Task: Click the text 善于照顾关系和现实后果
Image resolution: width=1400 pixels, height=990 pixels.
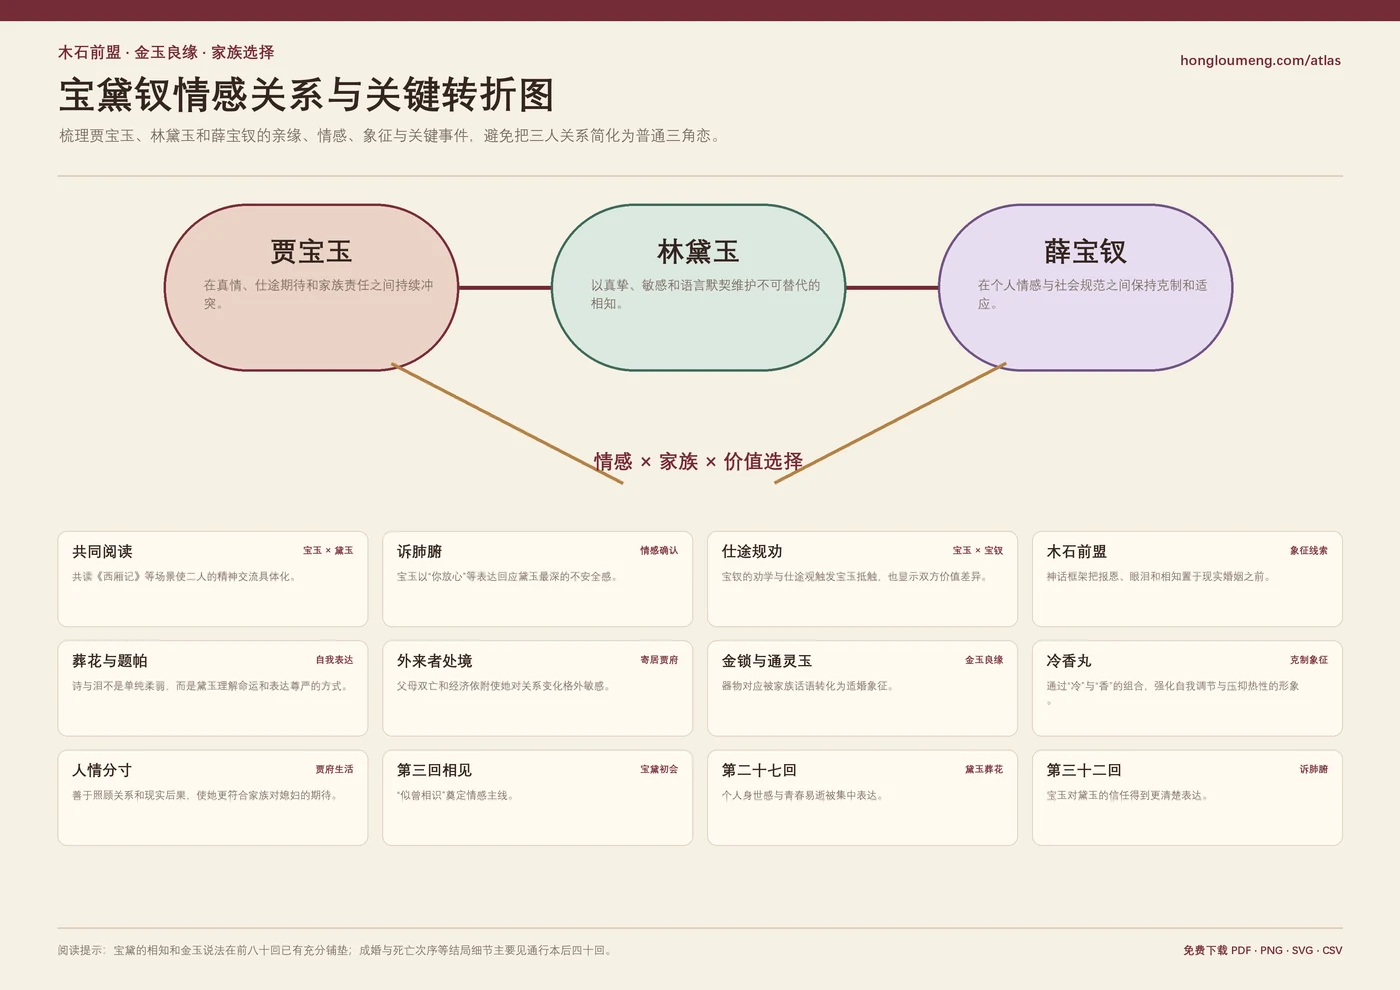Action: point(206,796)
